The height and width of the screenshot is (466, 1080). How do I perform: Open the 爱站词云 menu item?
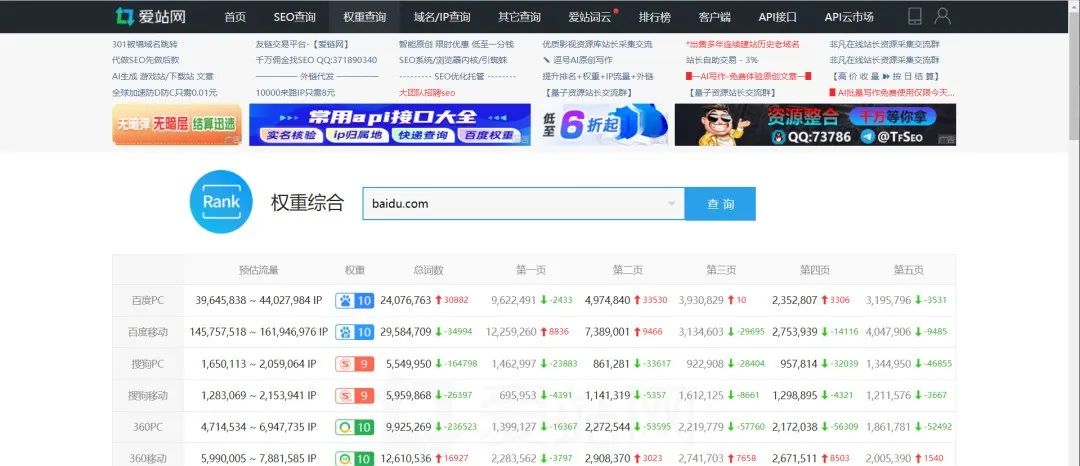coord(590,17)
